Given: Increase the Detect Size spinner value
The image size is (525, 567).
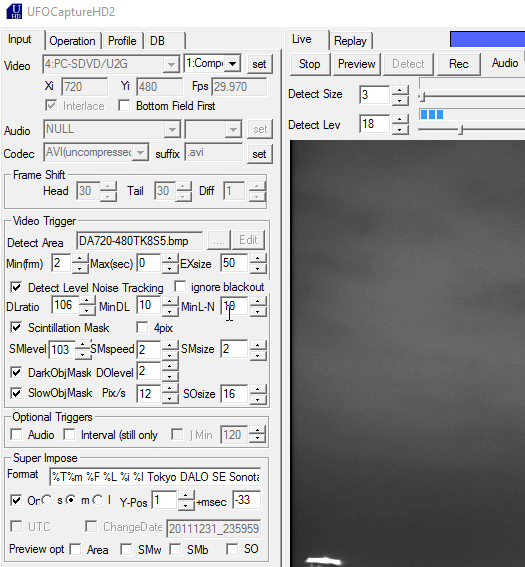Looking at the screenshot, I should (400, 90).
